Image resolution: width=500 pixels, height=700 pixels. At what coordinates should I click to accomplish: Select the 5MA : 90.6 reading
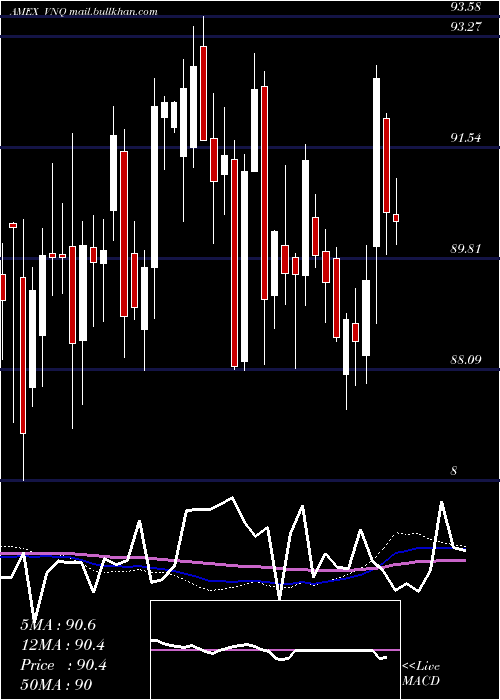(x=58, y=625)
